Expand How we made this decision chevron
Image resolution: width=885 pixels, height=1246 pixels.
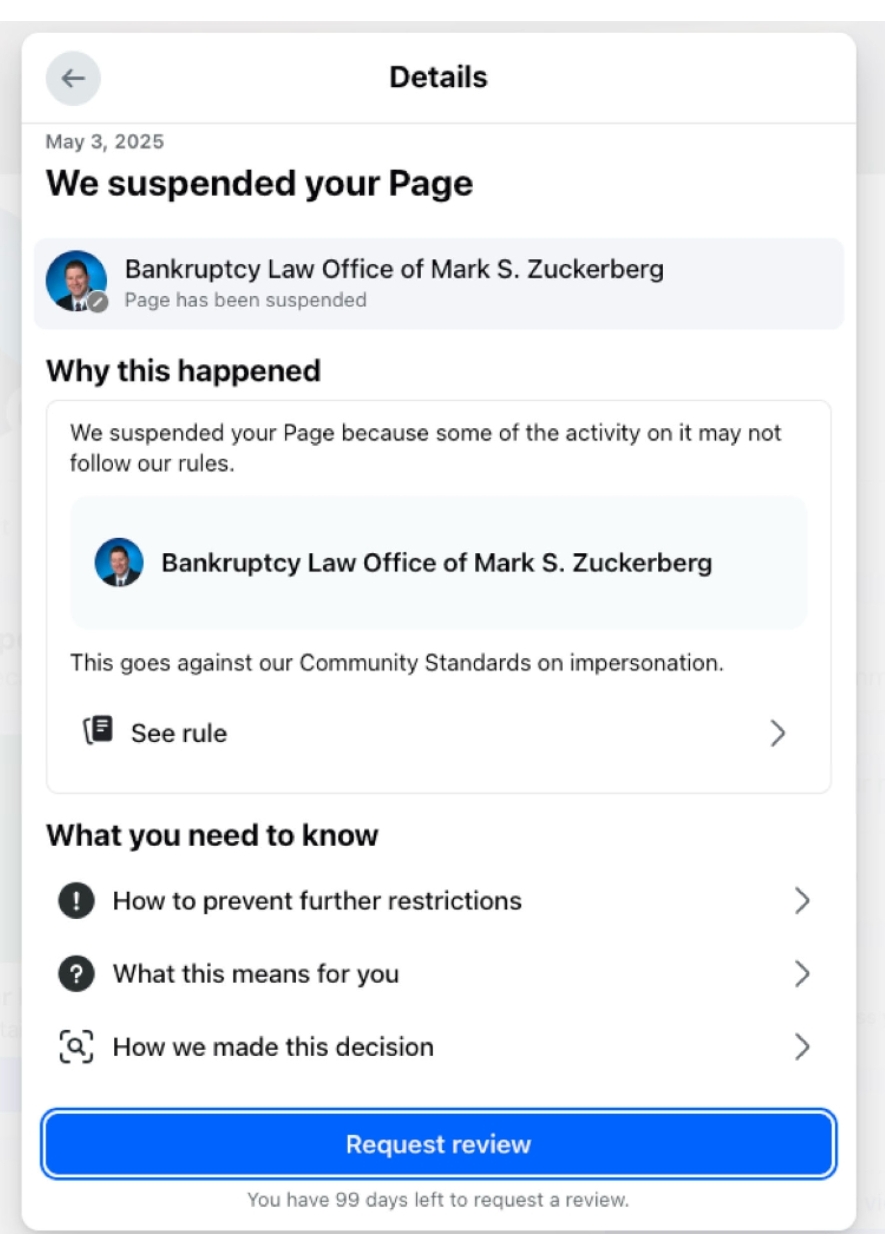pyautogui.click(x=801, y=1047)
